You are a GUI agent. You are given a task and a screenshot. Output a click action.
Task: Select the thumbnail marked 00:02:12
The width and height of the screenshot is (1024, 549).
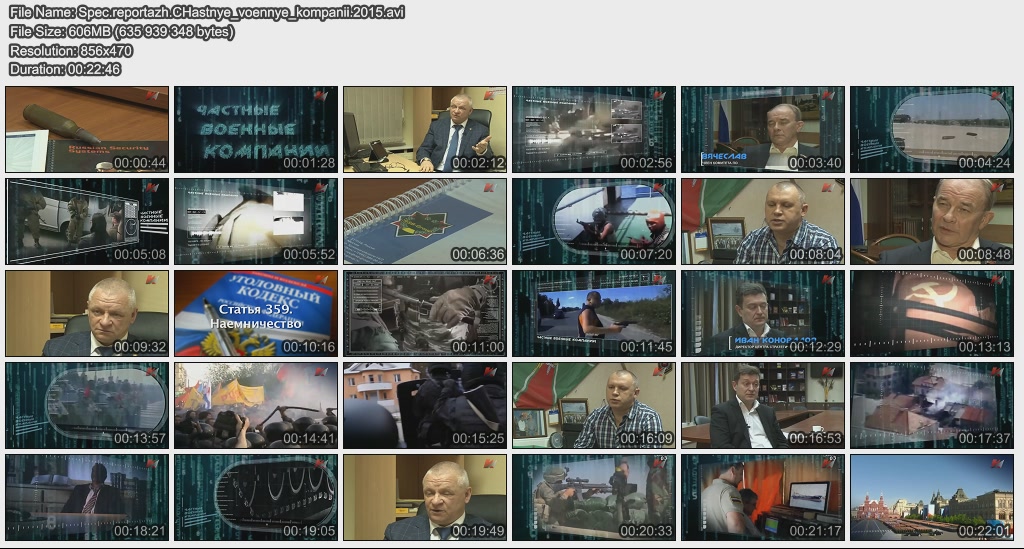(425, 129)
